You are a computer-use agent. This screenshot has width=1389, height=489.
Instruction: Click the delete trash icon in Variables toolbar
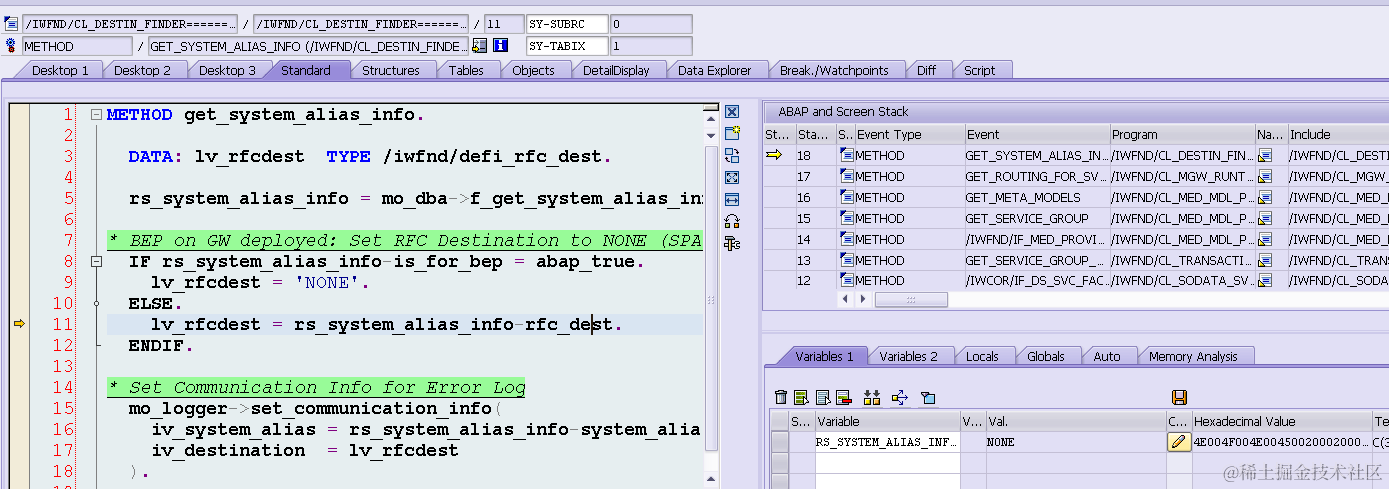781,397
